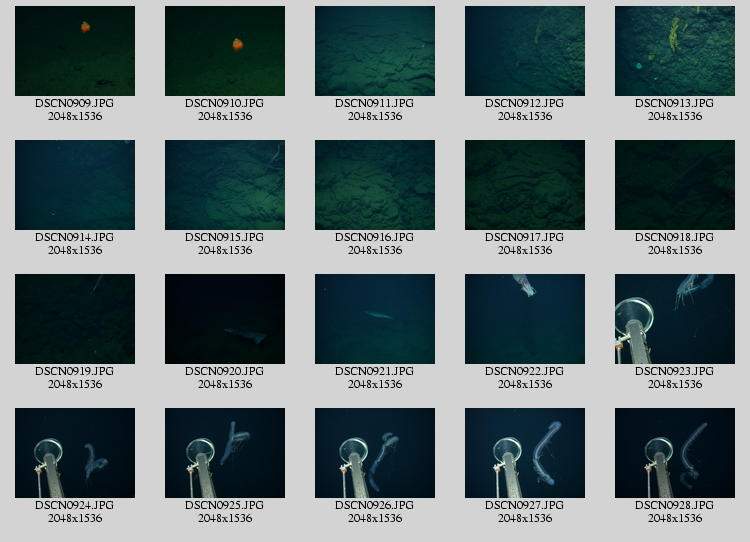Click thumbnail image DSCN0917.JPG
Viewport: 750px width, 542px height.
525,185
